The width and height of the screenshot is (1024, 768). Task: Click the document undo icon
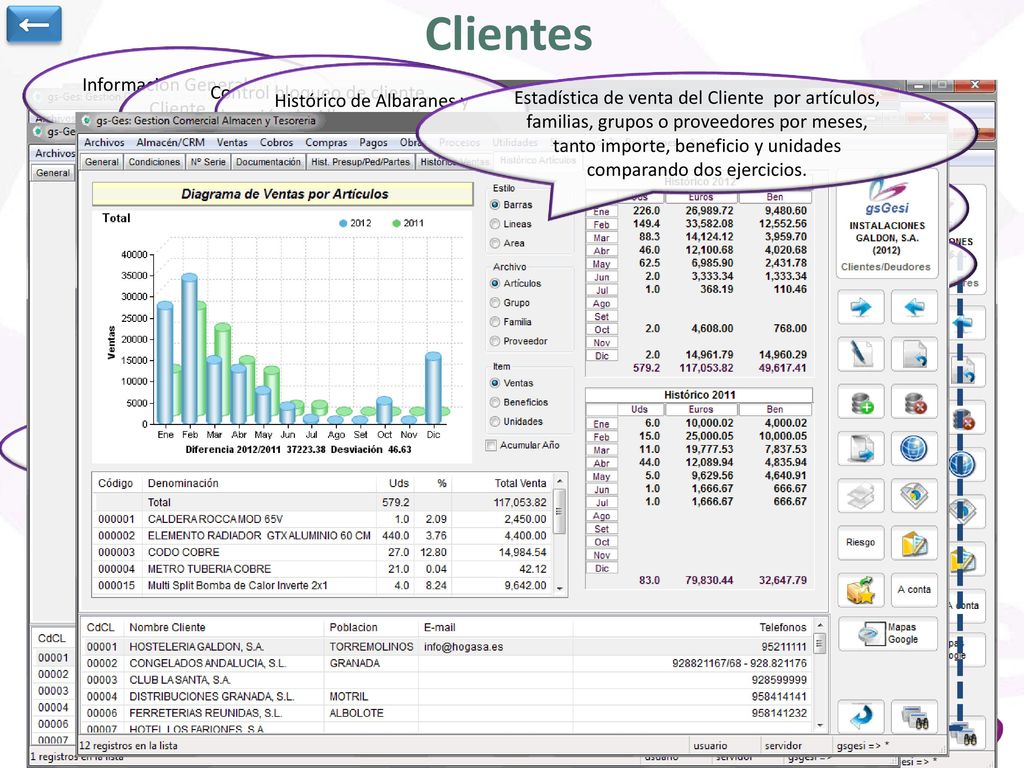coord(914,355)
